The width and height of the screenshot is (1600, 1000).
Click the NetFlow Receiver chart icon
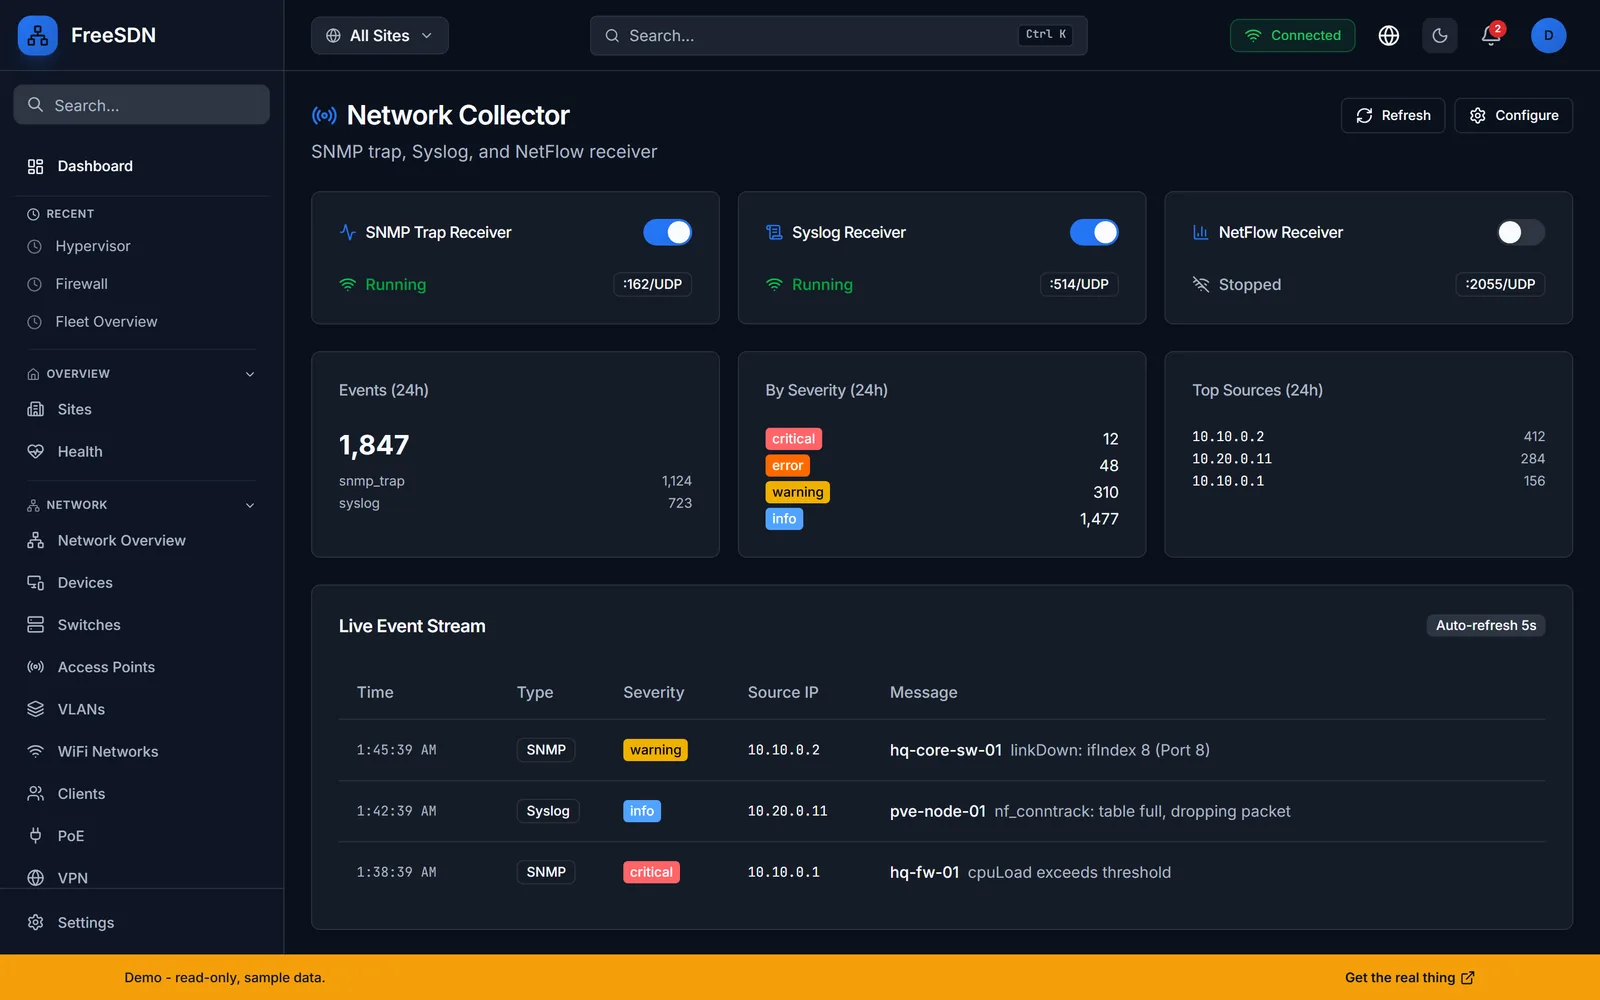point(1201,232)
